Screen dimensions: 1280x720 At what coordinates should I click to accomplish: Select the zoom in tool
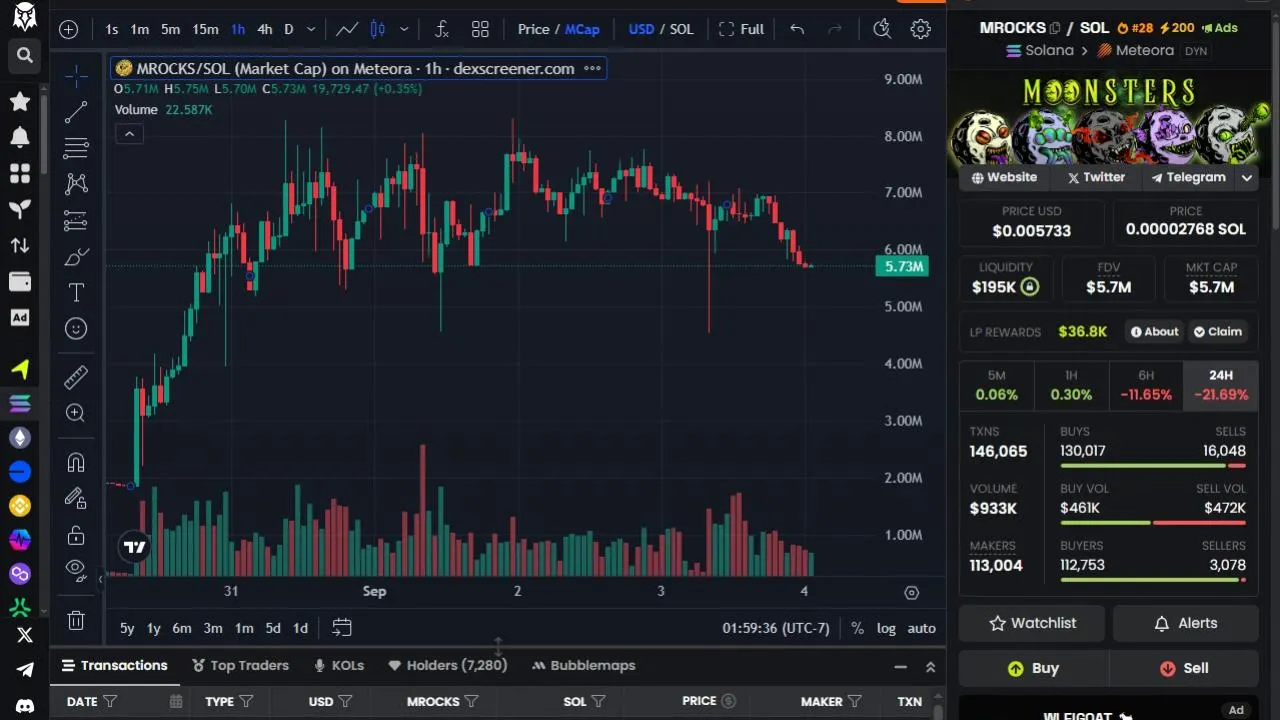pyautogui.click(x=76, y=413)
